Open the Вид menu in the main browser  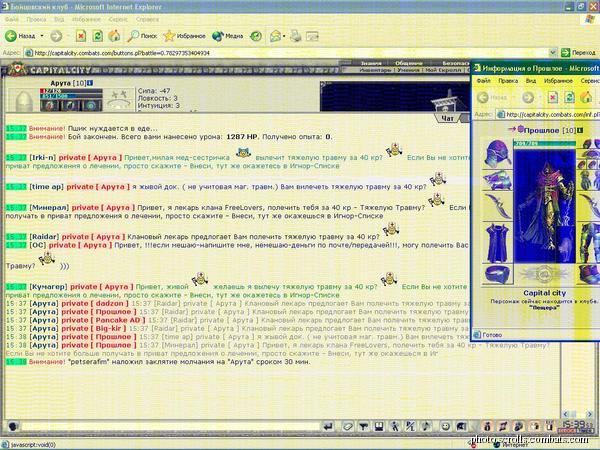tap(59, 19)
